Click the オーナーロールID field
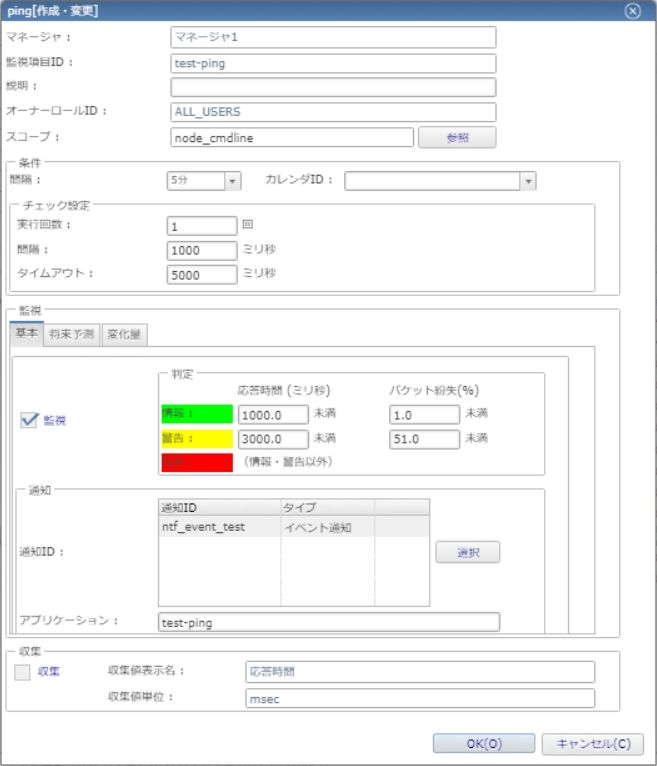The width and height of the screenshot is (657, 766). [333, 112]
